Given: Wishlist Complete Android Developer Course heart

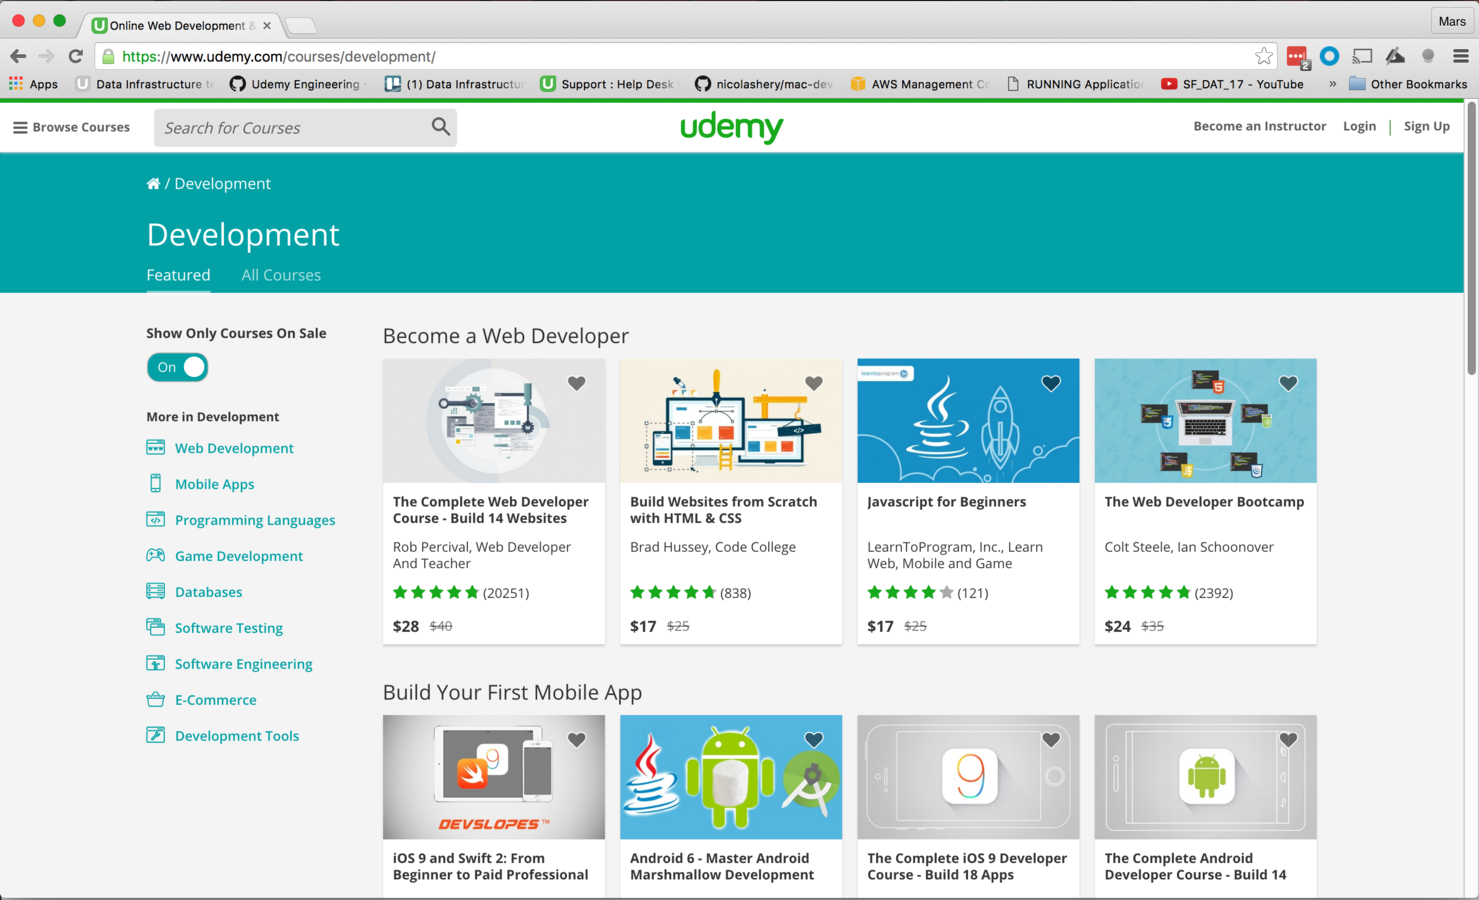Looking at the screenshot, I should (1288, 740).
